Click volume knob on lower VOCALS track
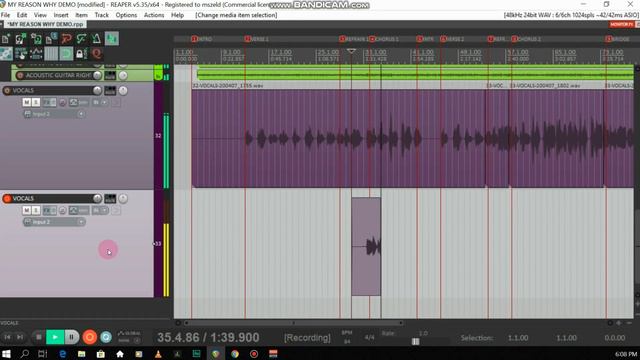This screenshot has height=360, width=640. [97, 198]
